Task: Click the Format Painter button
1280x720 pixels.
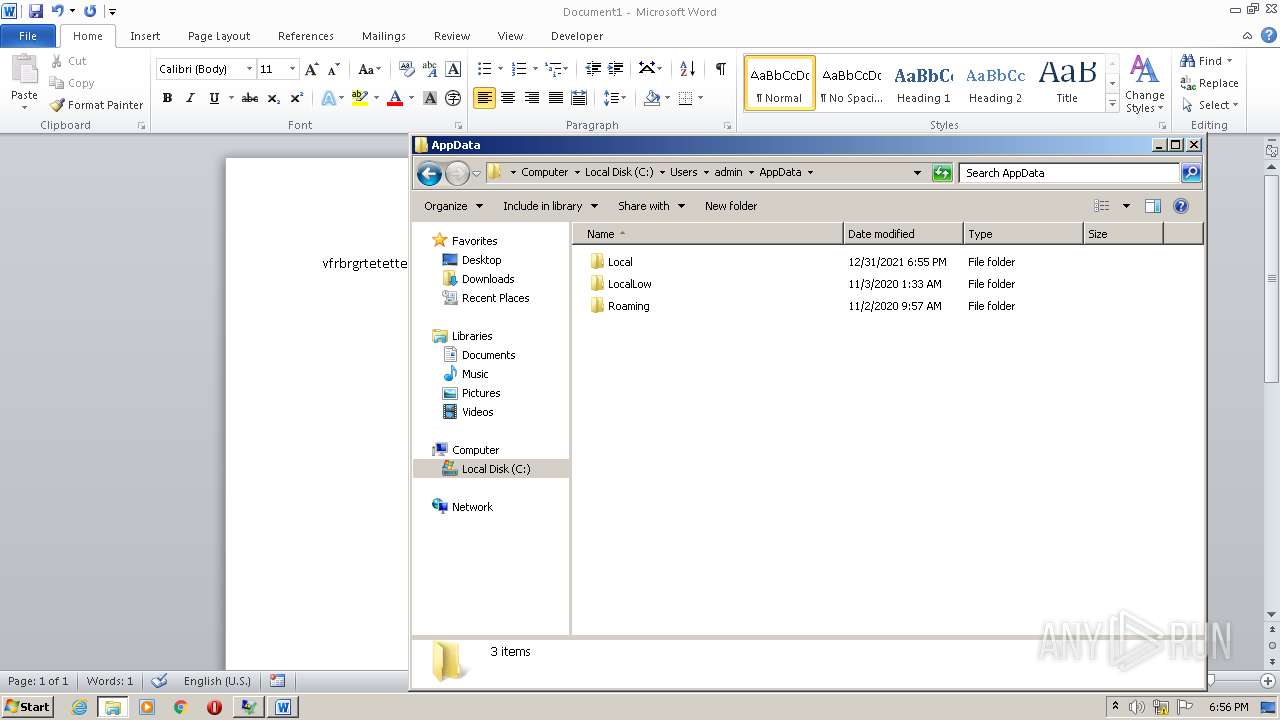Action: pos(97,105)
